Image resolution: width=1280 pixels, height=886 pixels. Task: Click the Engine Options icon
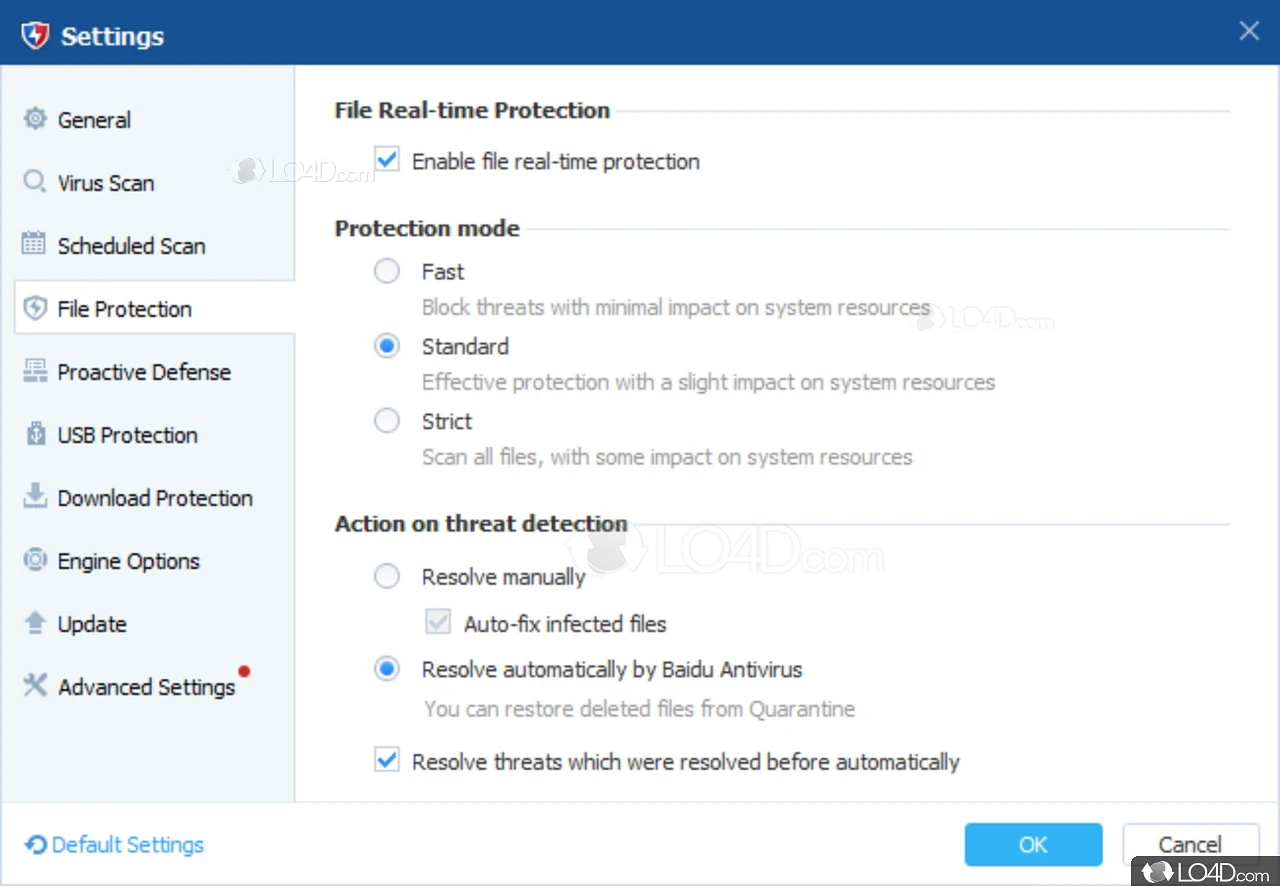pyautogui.click(x=35, y=560)
